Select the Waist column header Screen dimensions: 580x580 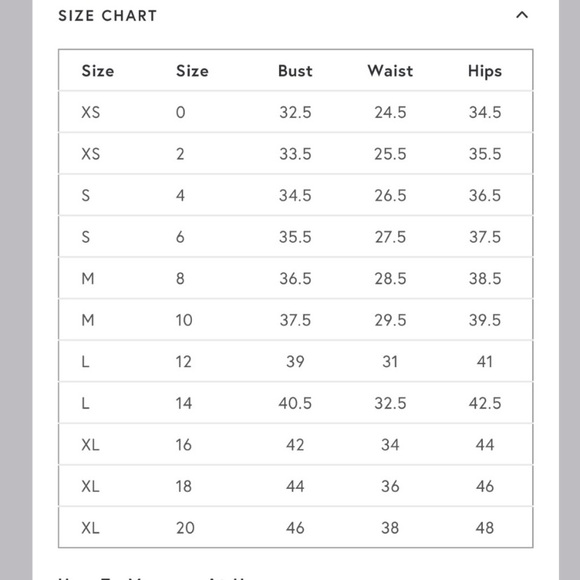point(390,71)
